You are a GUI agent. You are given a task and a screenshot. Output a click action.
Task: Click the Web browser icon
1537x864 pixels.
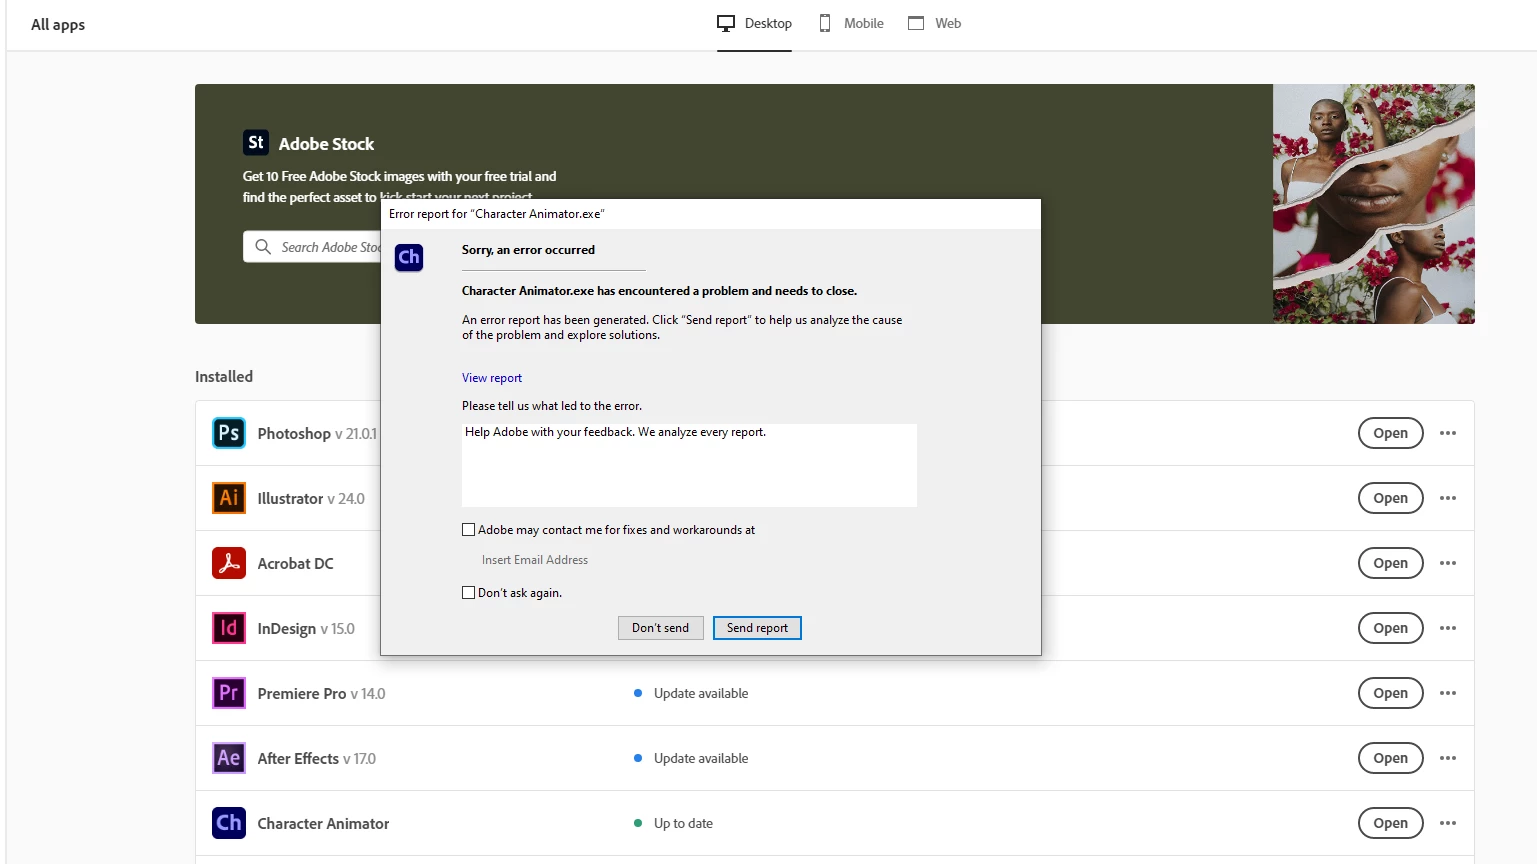point(916,23)
